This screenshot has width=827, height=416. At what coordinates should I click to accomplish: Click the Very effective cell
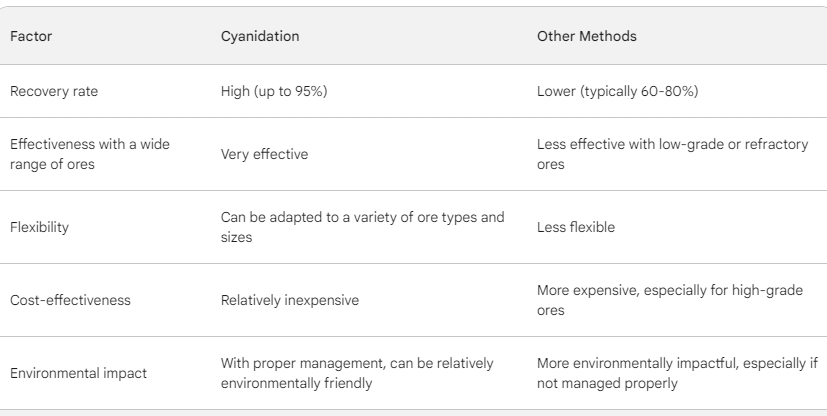pyautogui.click(x=264, y=154)
